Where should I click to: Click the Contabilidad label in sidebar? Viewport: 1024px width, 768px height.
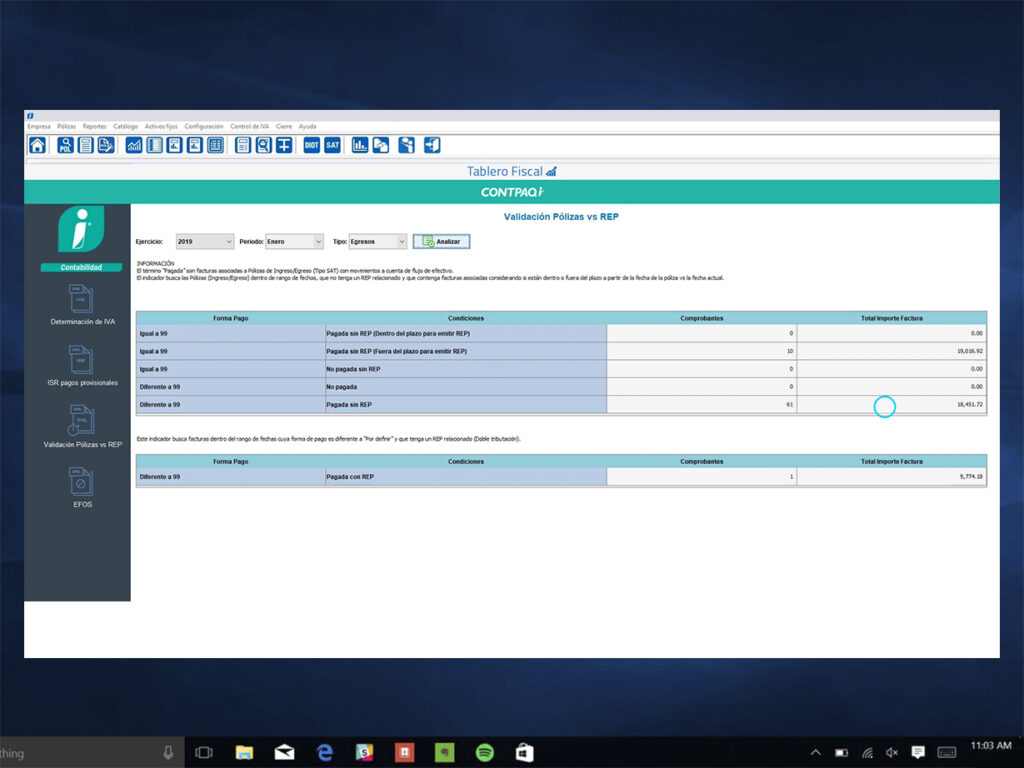81,267
